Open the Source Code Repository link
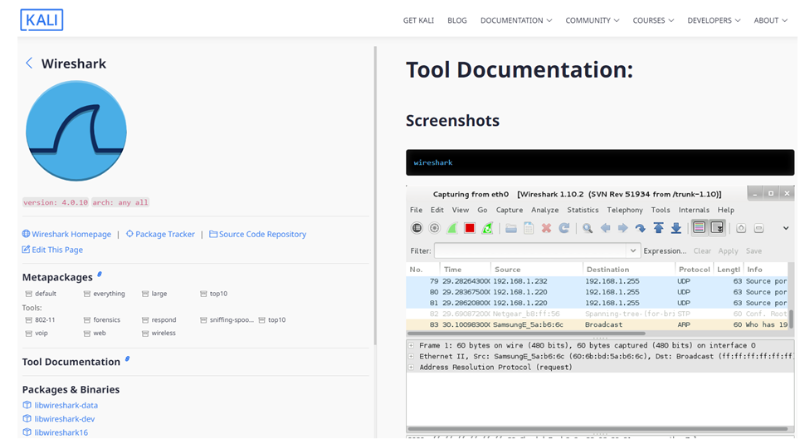The image size is (807, 446). tap(257, 234)
